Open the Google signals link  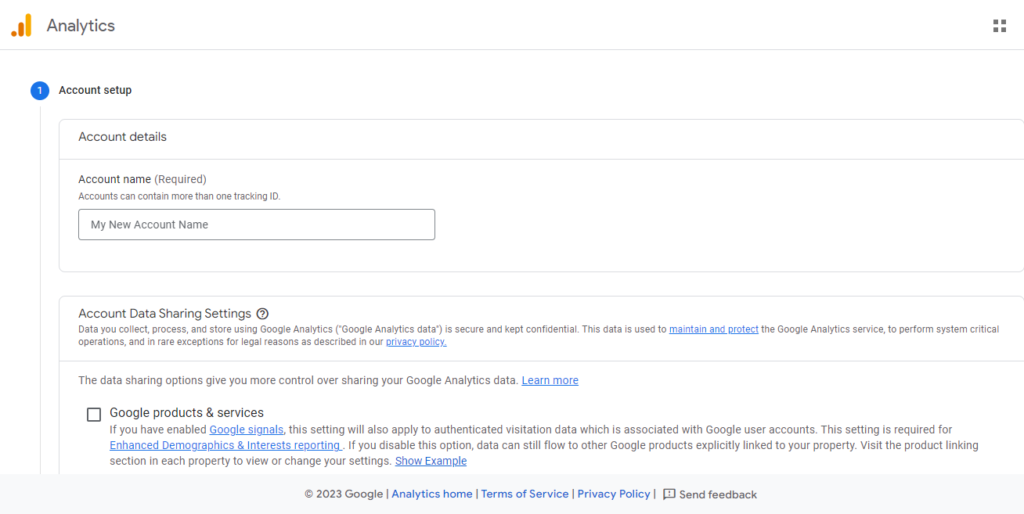pyautogui.click(x=246, y=430)
